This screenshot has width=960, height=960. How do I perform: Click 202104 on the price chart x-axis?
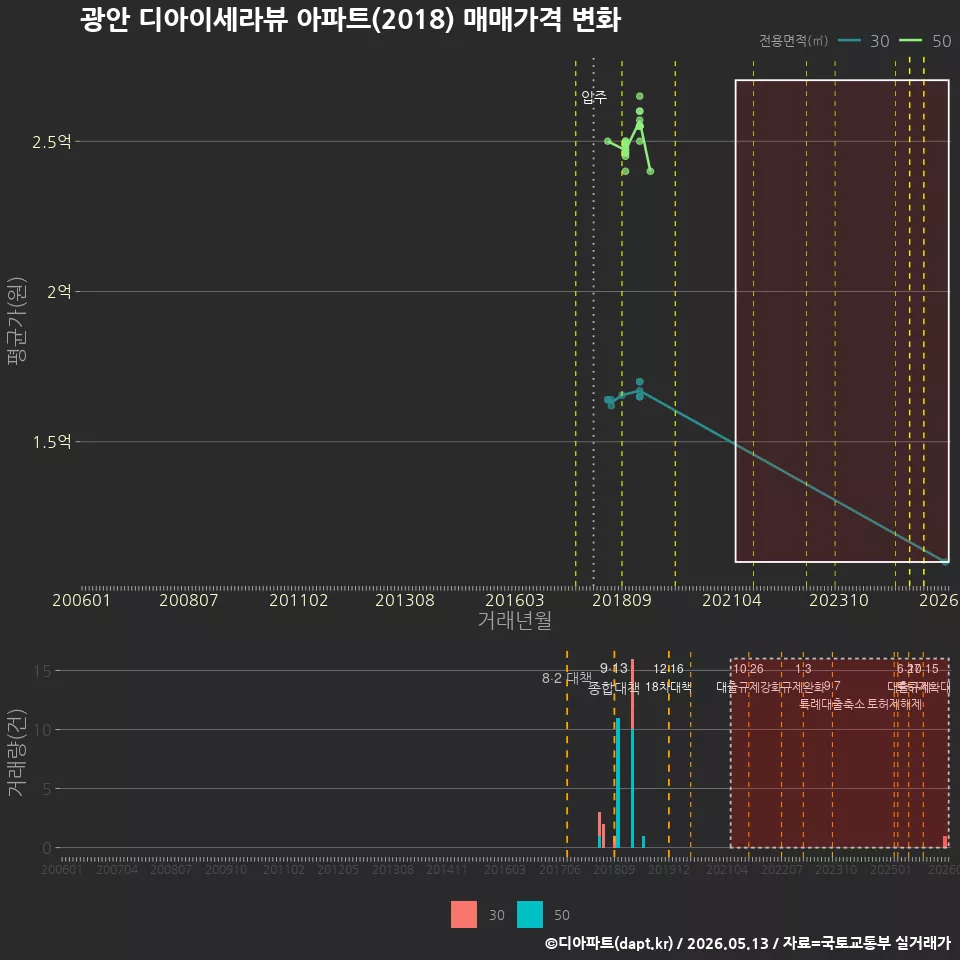coord(732,600)
